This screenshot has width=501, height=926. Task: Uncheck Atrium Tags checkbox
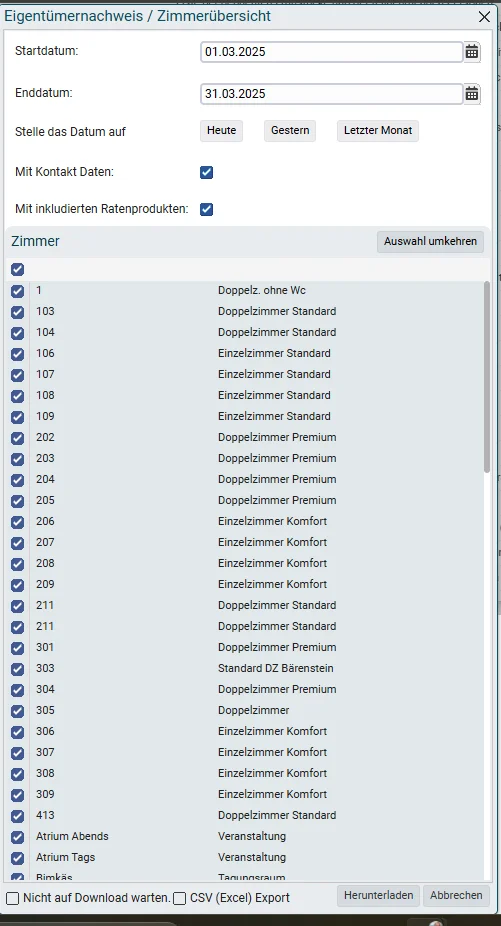coord(18,857)
